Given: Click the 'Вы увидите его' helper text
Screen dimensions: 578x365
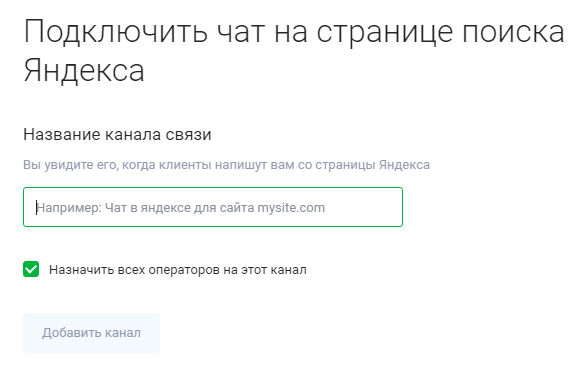Looking at the screenshot, I should click(x=70, y=165).
